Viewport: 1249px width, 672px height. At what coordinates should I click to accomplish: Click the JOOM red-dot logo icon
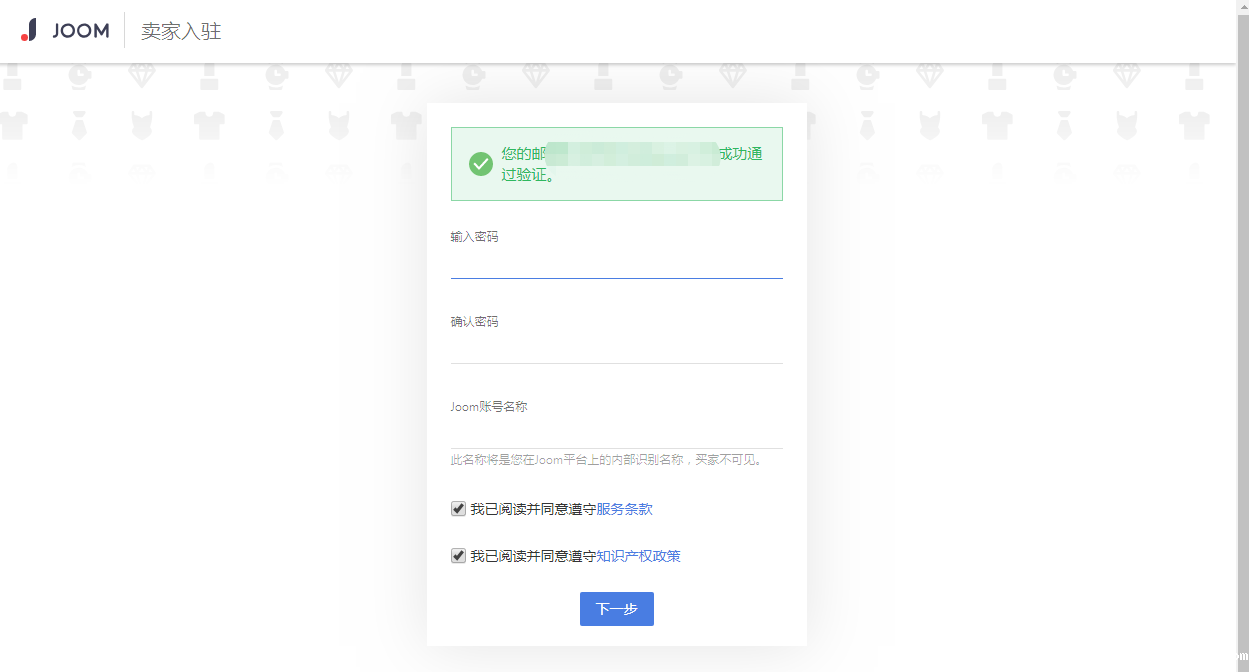point(29,30)
